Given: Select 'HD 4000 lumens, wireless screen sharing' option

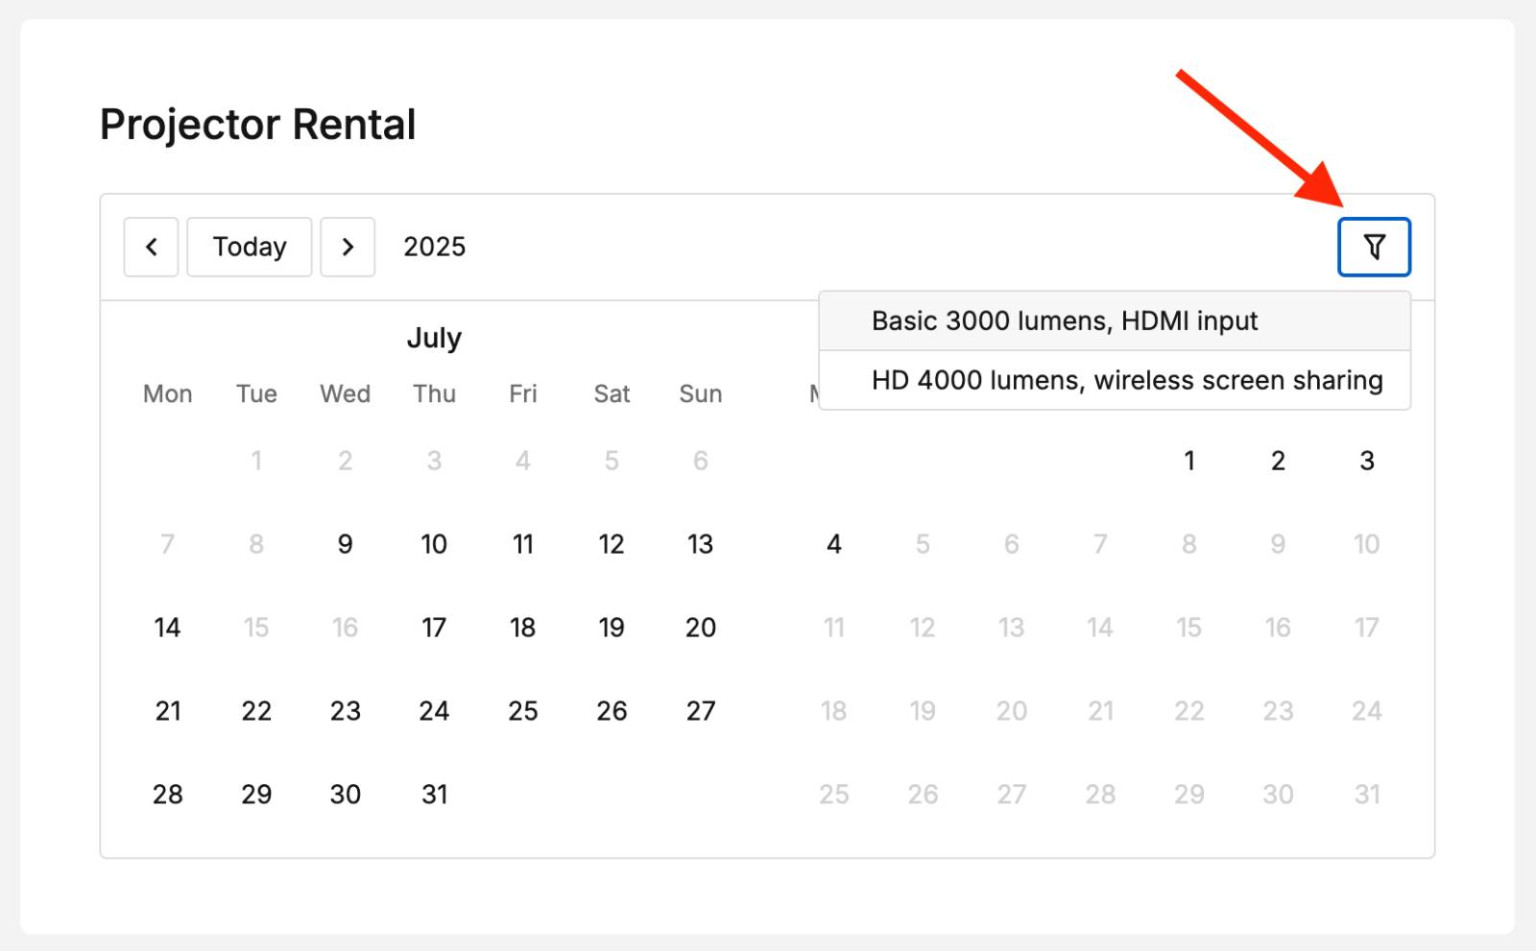Looking at the screenshot, I should pos(1126,380).
